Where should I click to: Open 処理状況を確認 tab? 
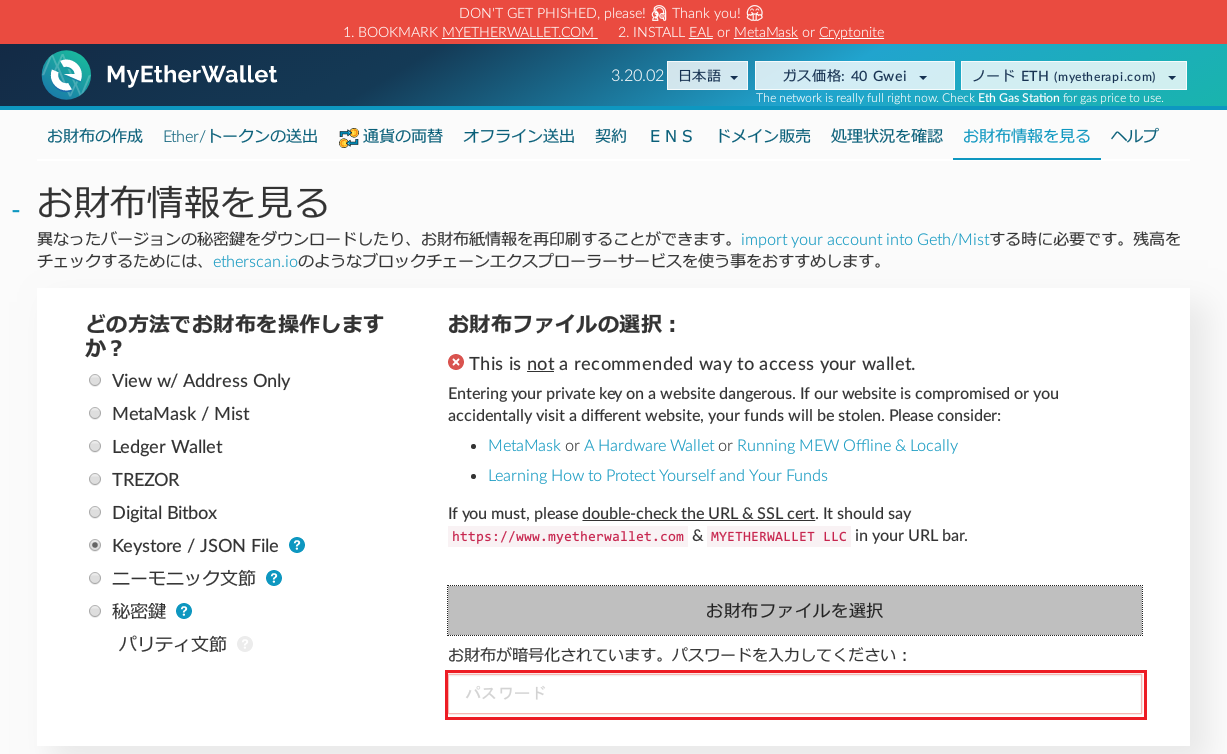(x=887, y=136)
